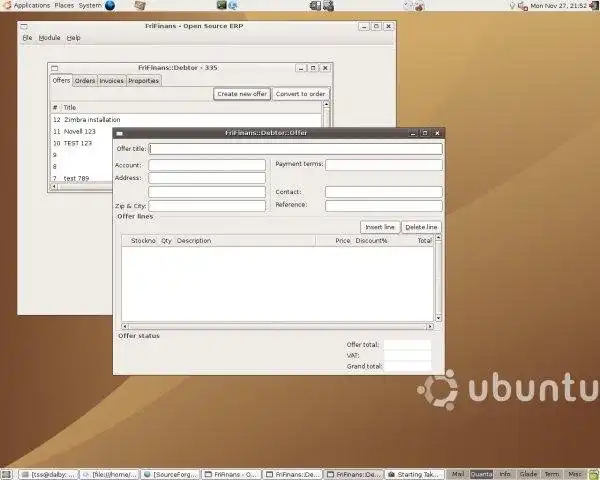Click the Grand total value field
Image resolution: width=600 pixels, height=480 pixels.
(408, 366)
